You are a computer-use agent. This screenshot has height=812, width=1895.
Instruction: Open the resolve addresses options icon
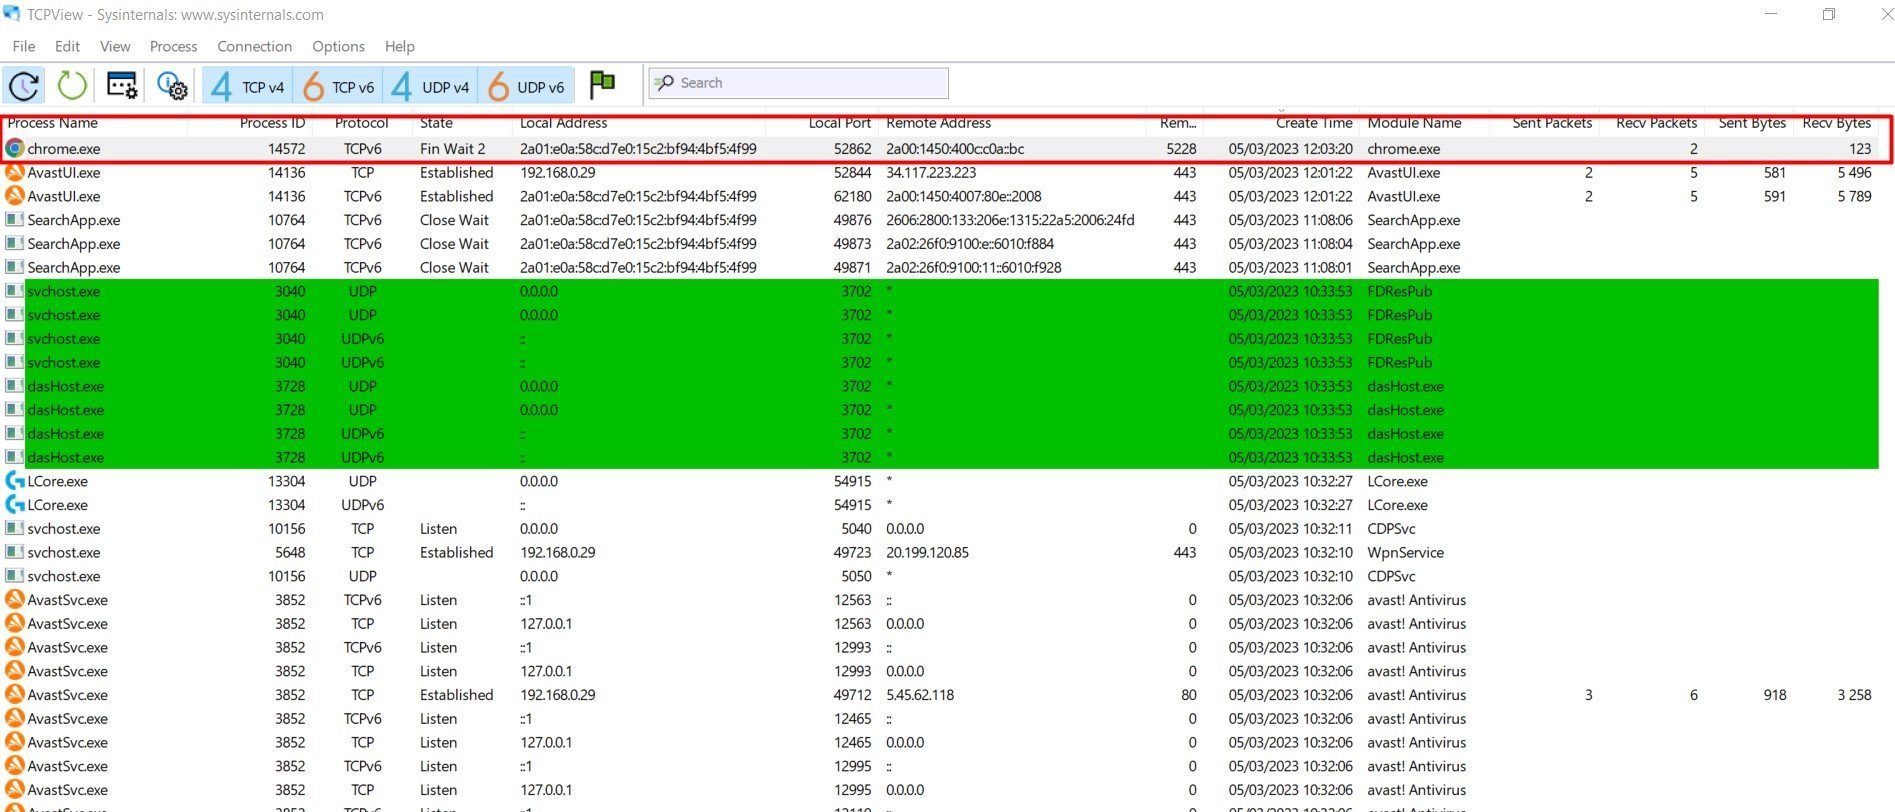(x=122, y=85)
